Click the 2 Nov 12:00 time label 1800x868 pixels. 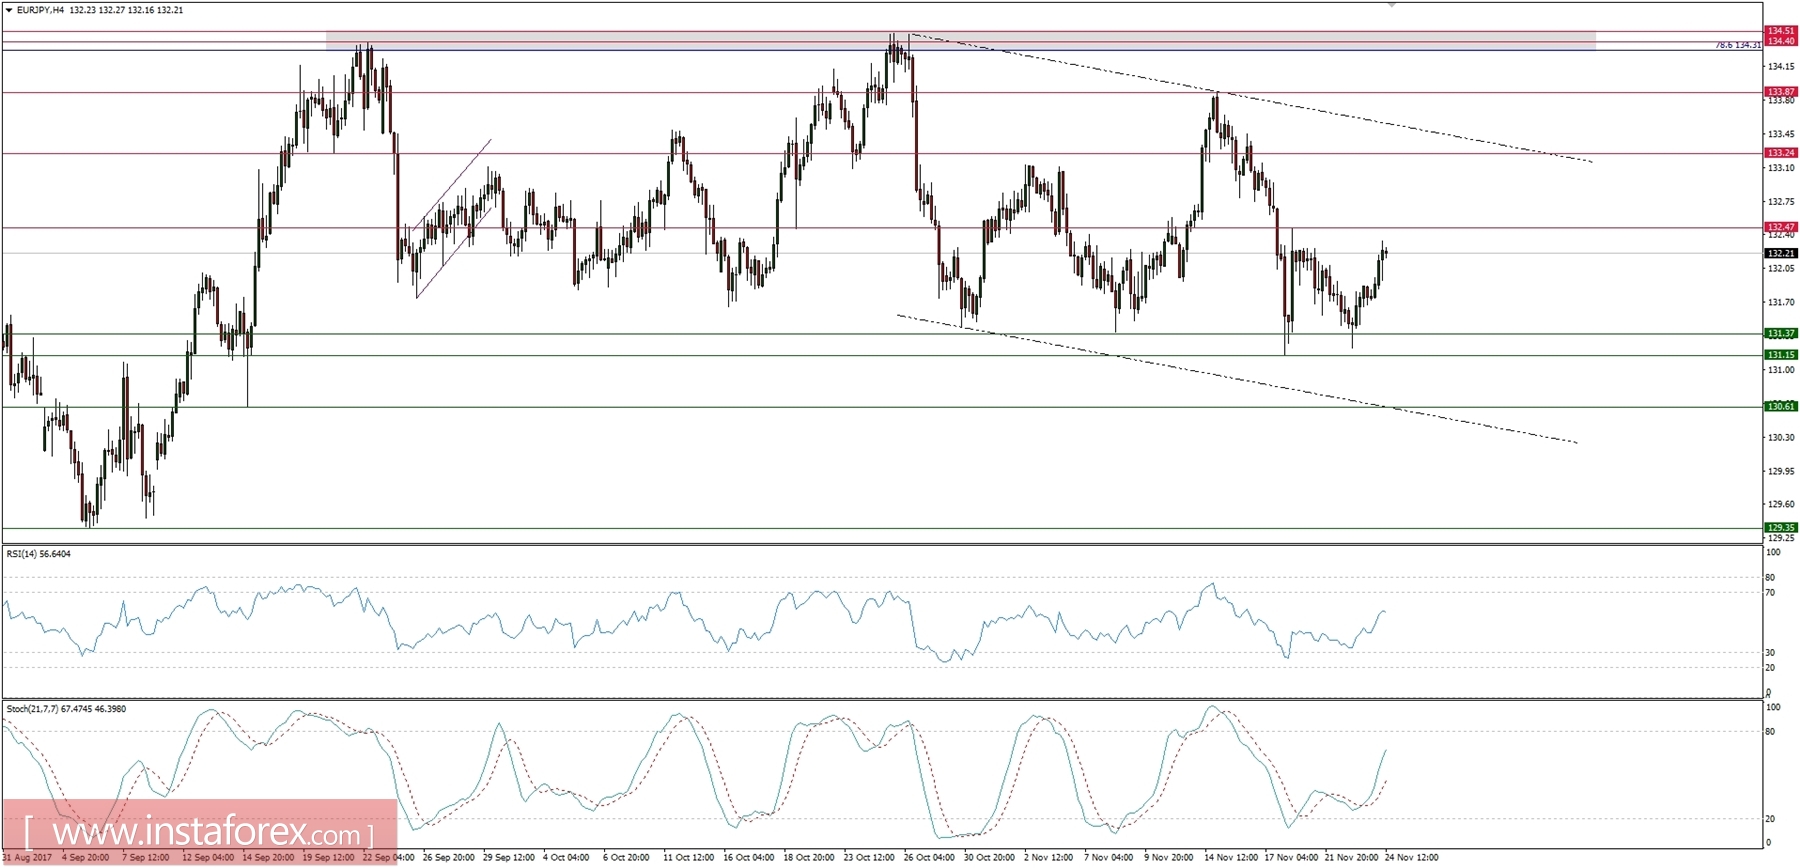click(x=1048, y=857)
